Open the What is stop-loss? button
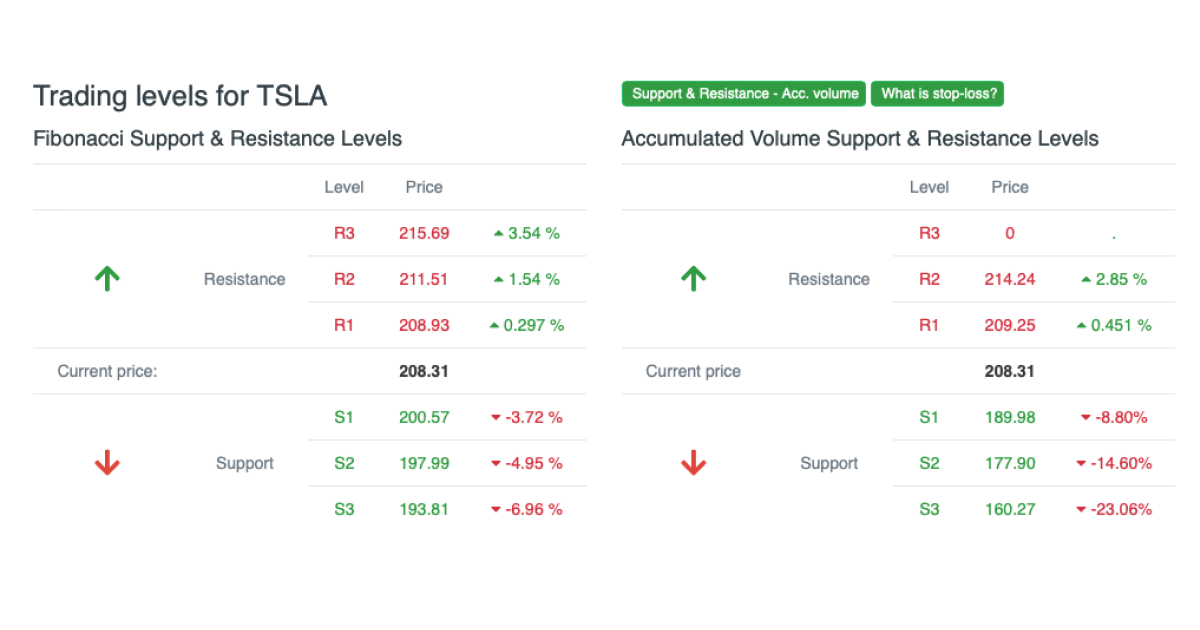Screen dimensions: 1200x630 (x=938, y=94)
